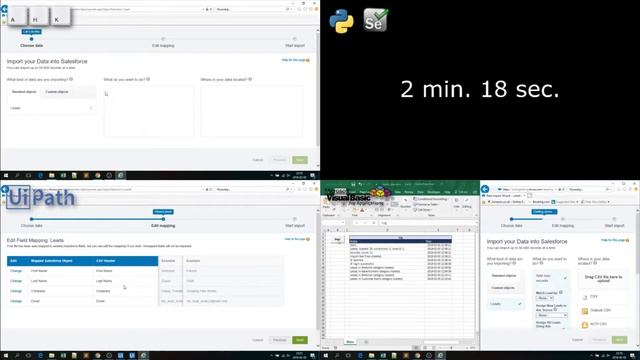This screenshot has width=640, height=360.
Task: Click the Change link for First Name row
Action: coord(16,271)
